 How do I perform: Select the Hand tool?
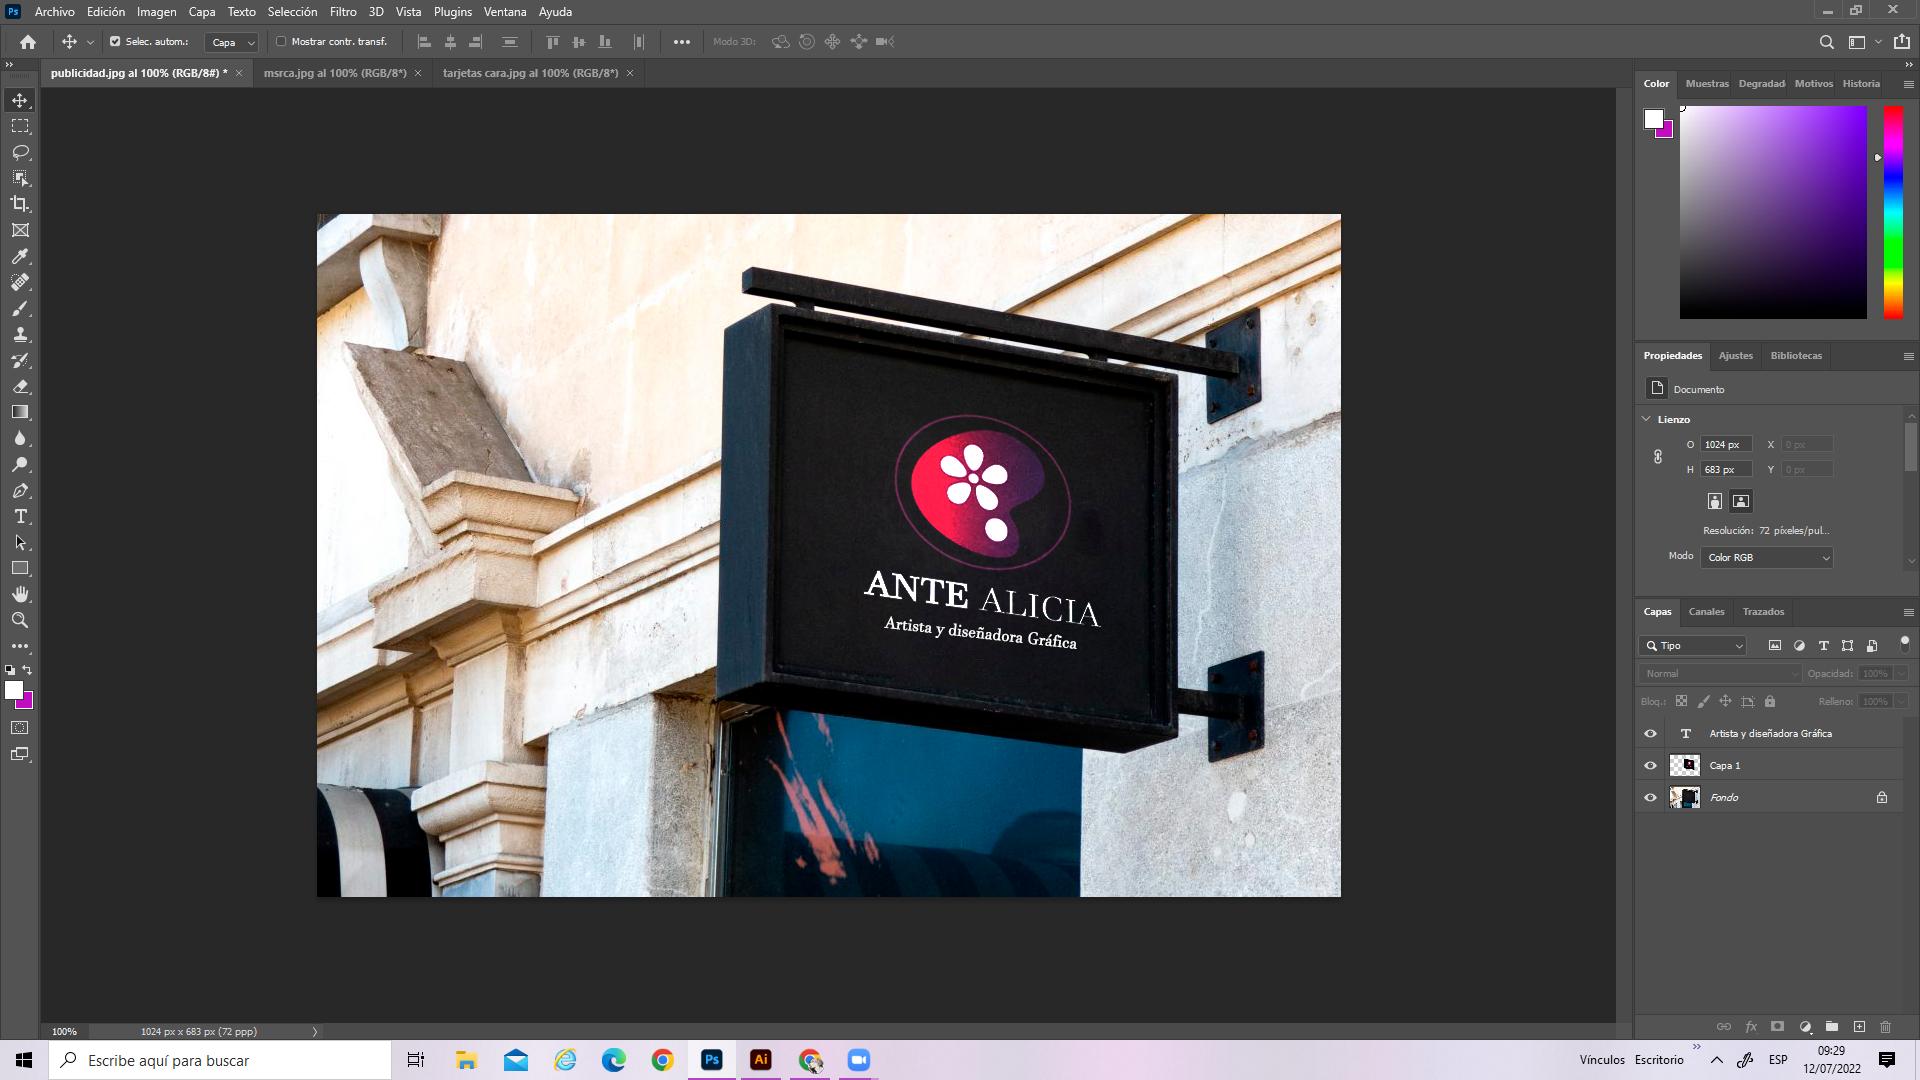click(x=20, y=594)
